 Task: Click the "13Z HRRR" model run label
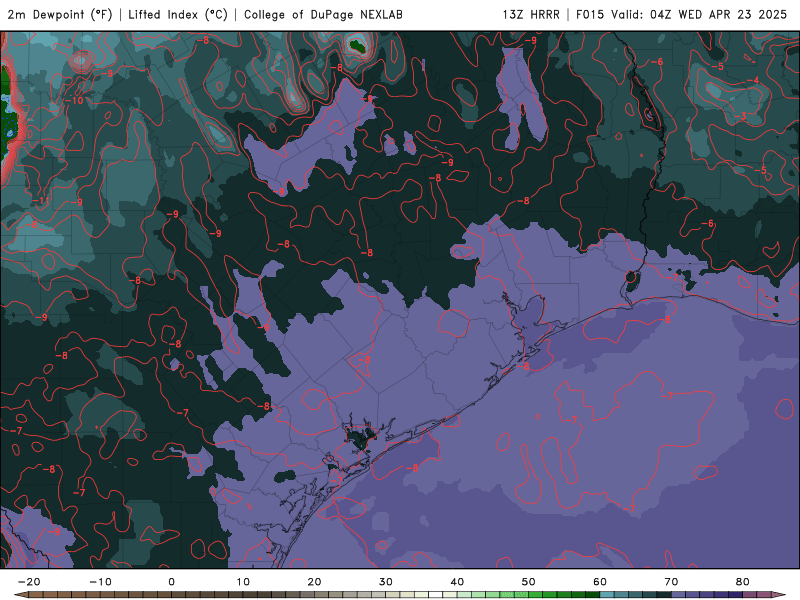point(531,15)
